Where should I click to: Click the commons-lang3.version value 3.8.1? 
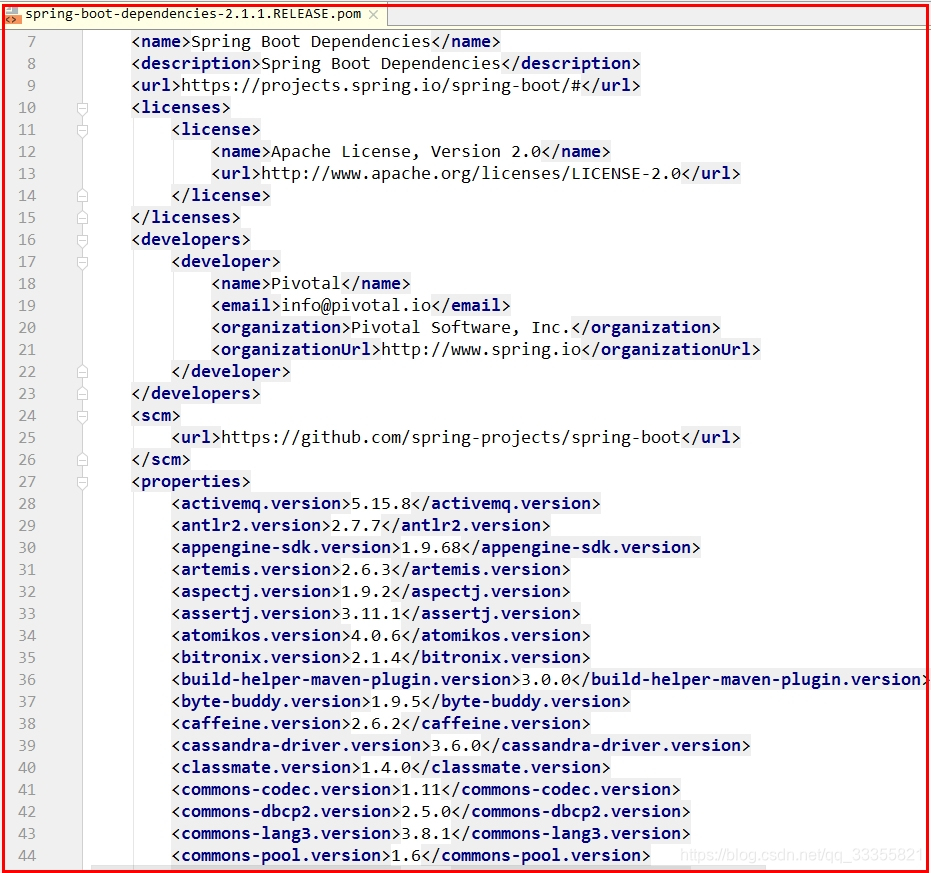pos(426,833)
